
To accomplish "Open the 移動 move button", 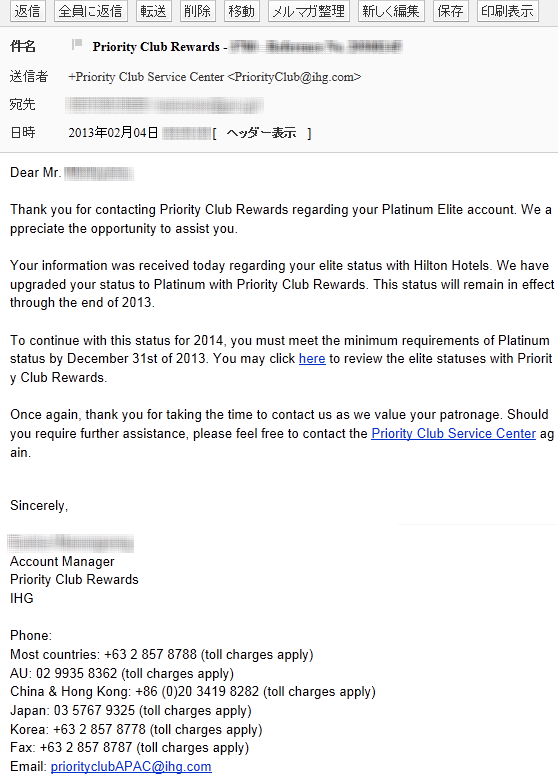I will point(242,11).
